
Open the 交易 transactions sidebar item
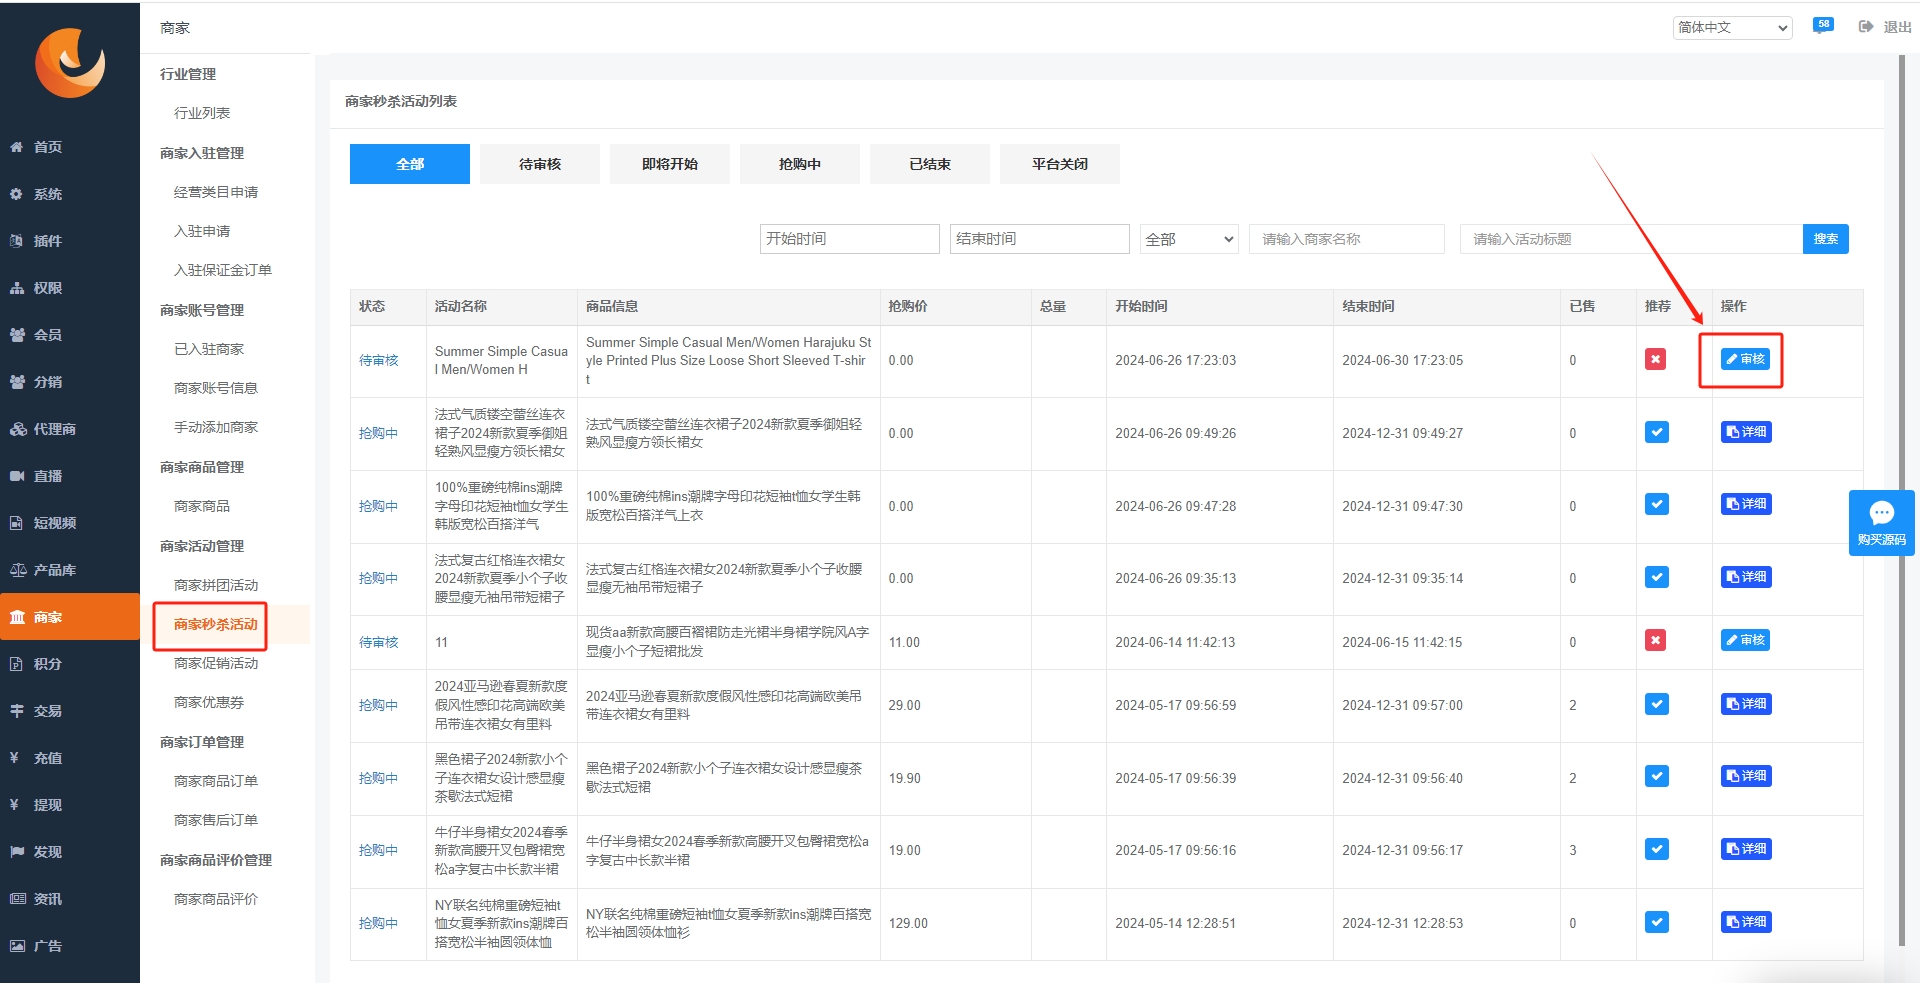coord(70,711)
